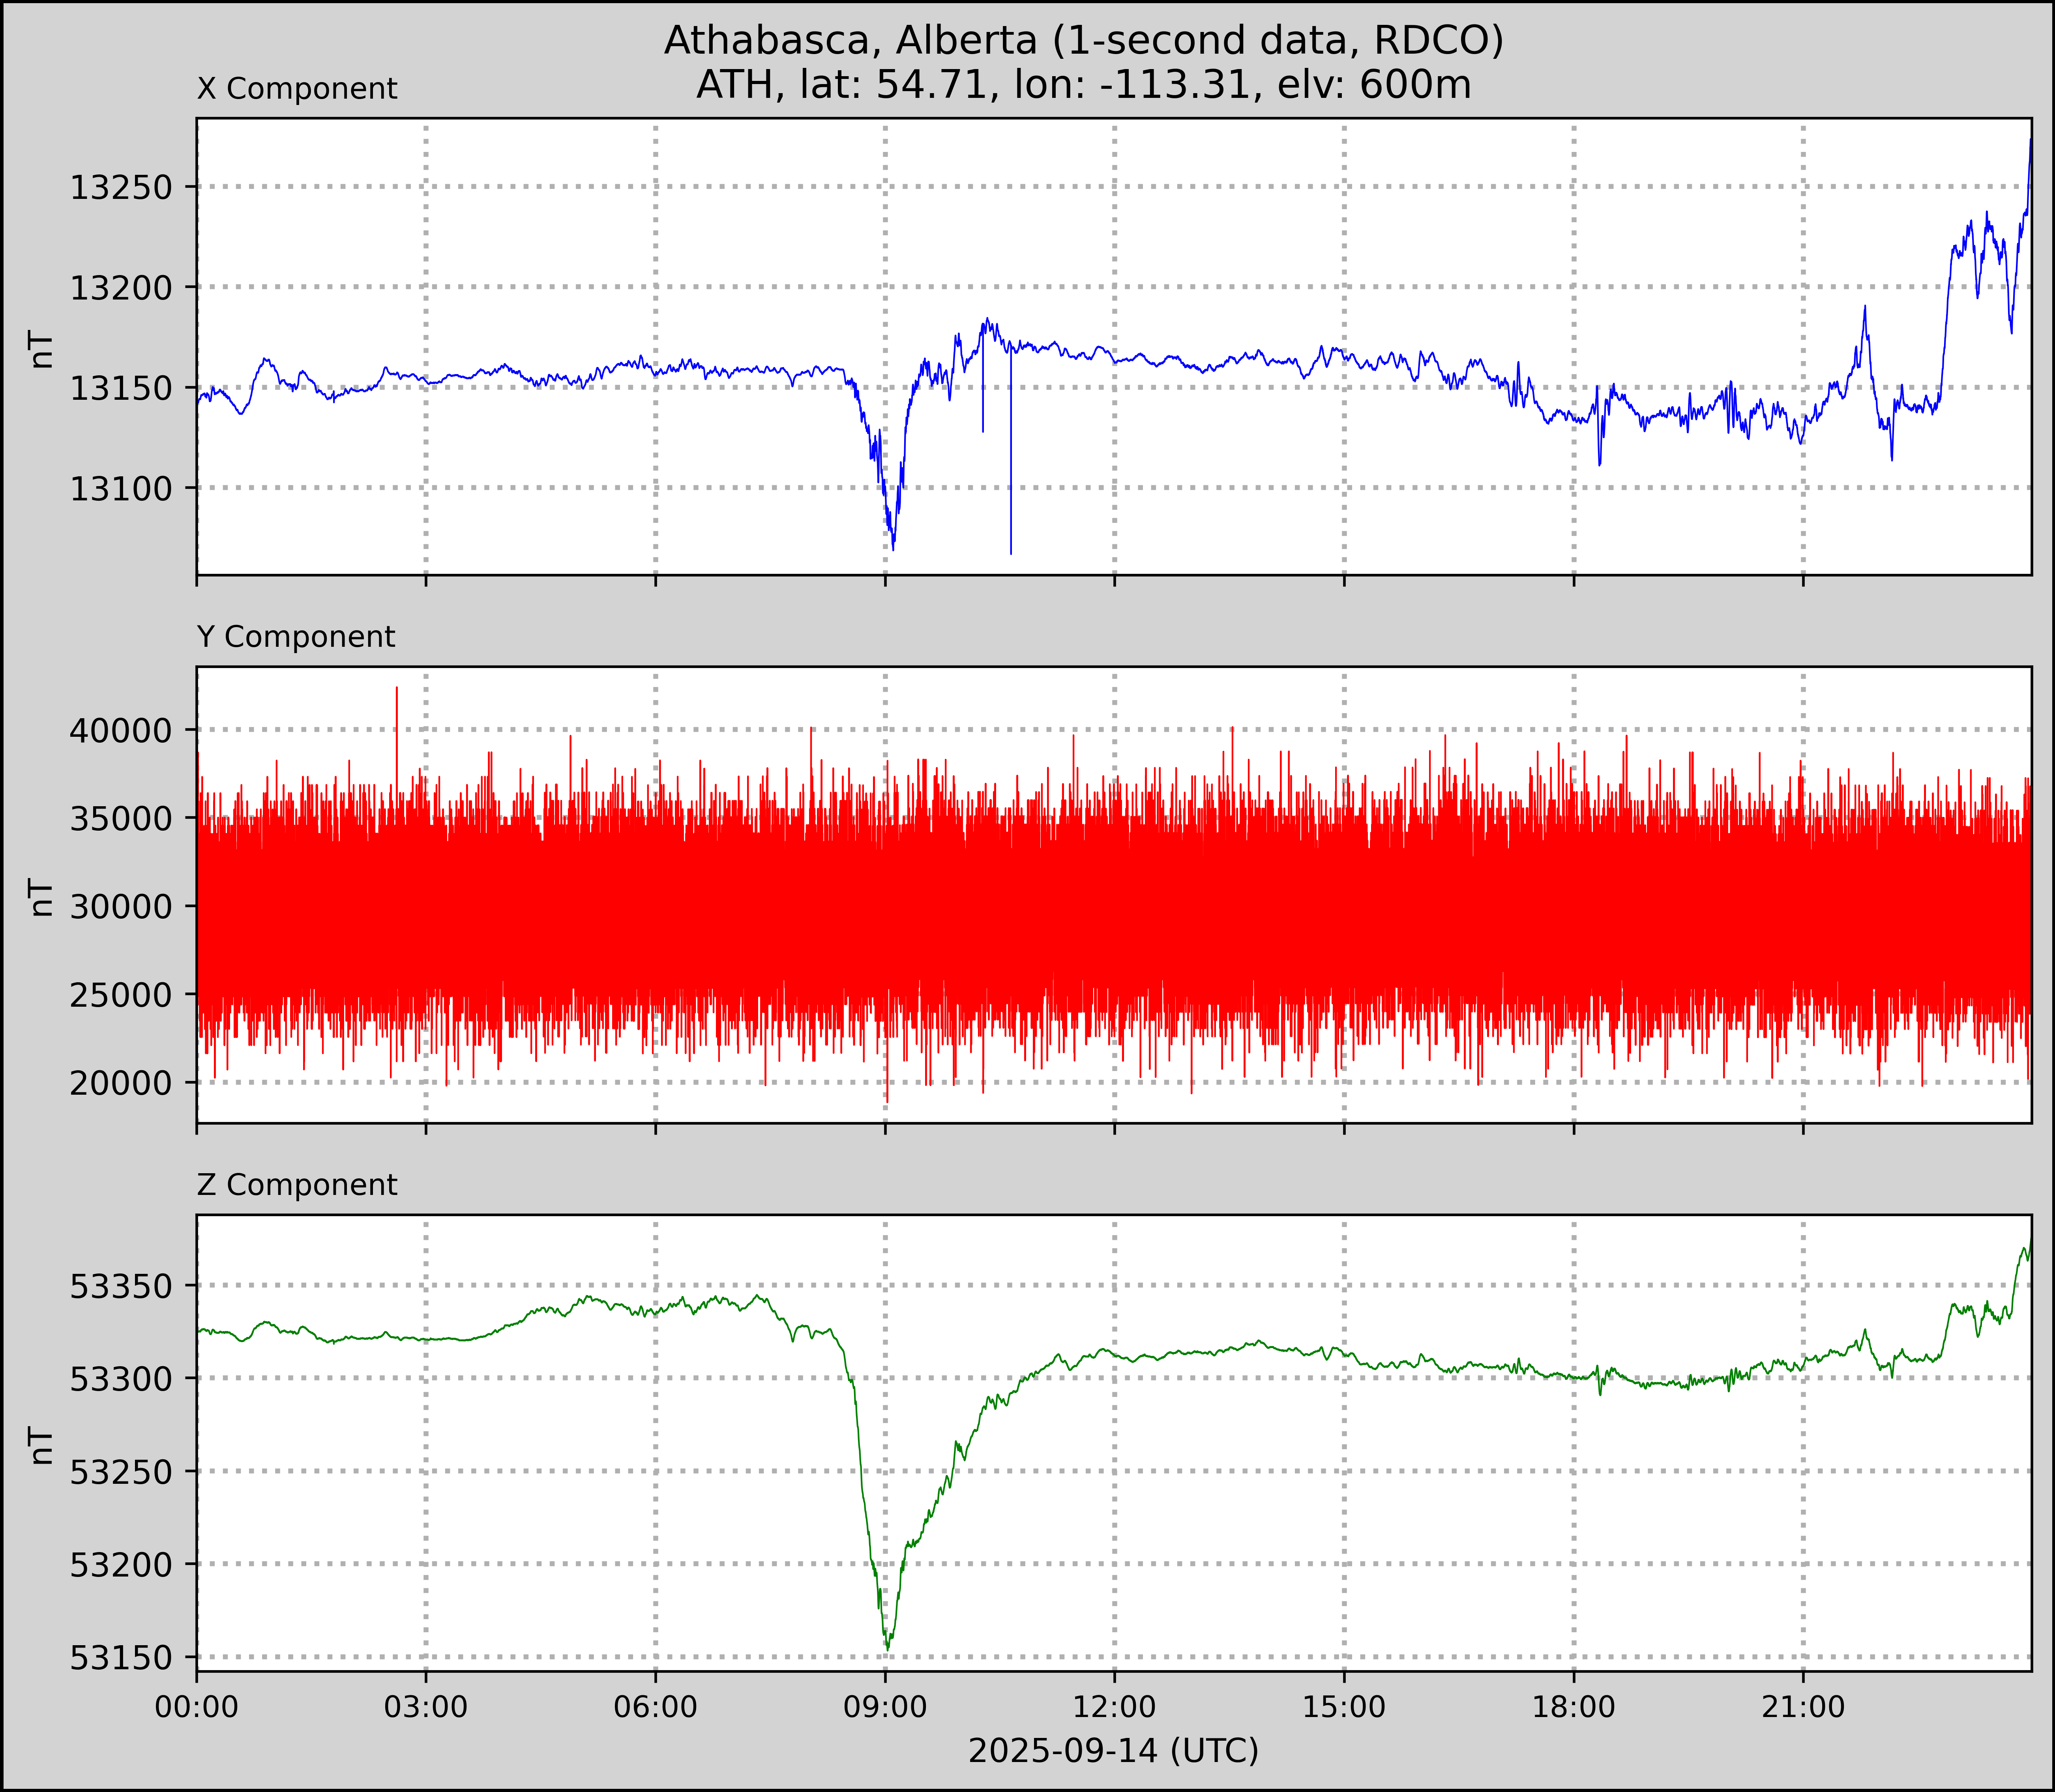The width and height of the screenshot is (2055, 1792).
Task: Click the 40000 tick label on Y plot
Action: pos(121,731)
